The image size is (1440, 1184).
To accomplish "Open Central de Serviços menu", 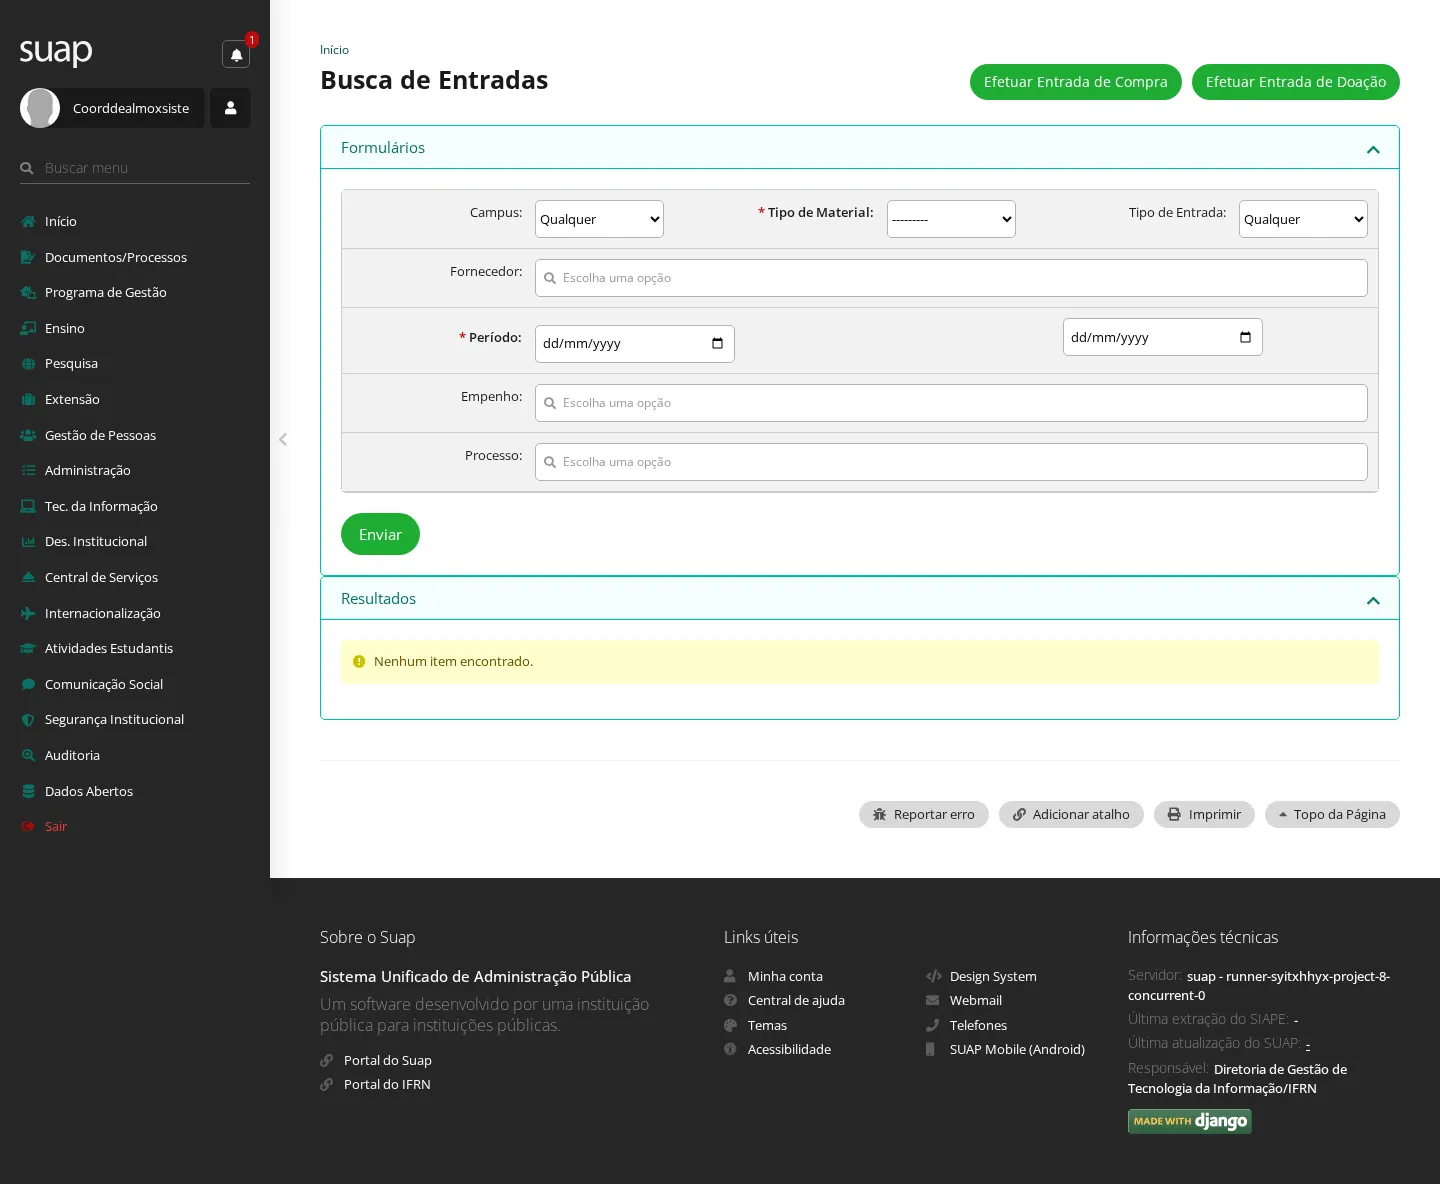I will [x=101, y=577].
